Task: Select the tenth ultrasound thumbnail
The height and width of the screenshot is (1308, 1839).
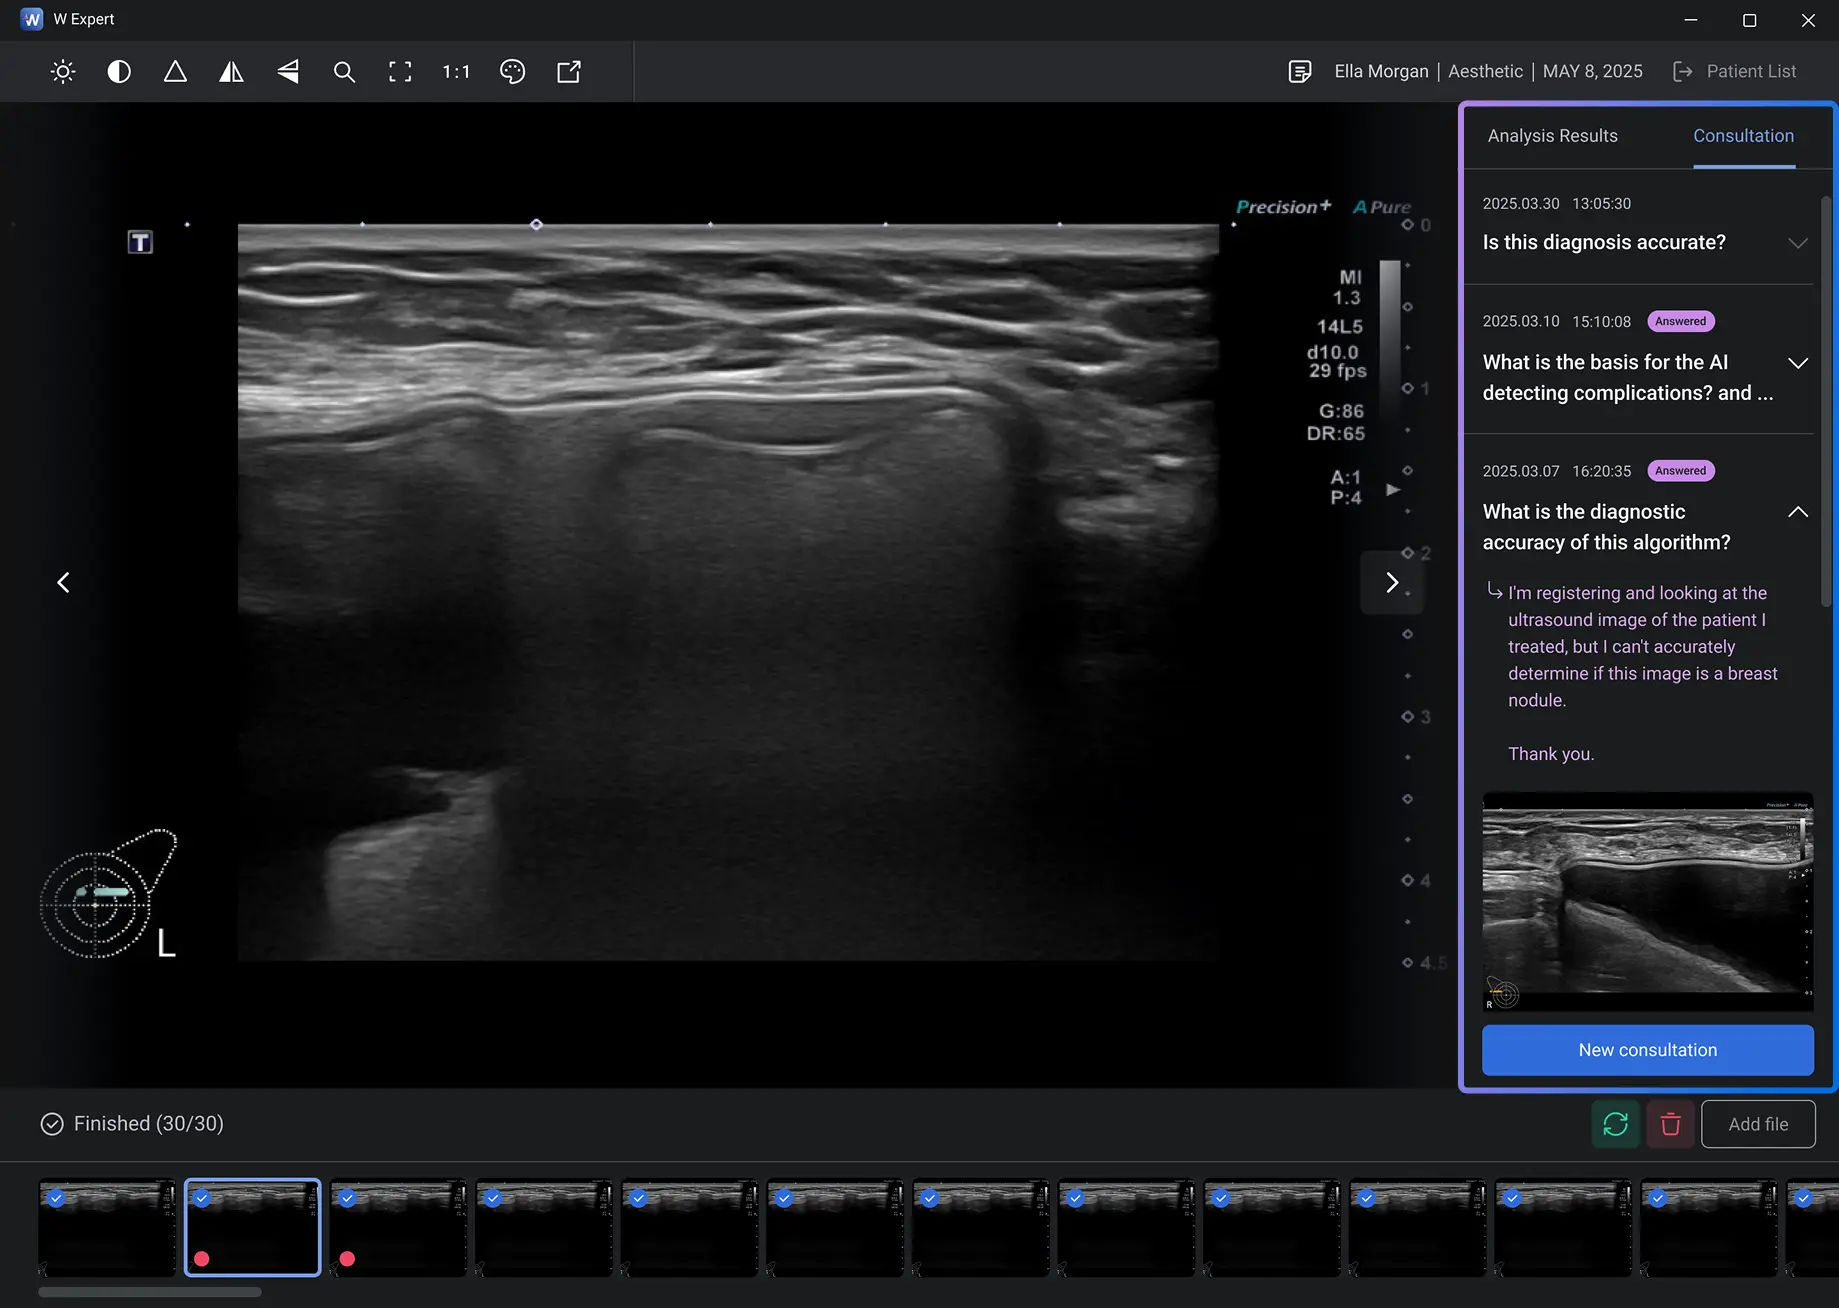Action: (x=1417, y=1228)
